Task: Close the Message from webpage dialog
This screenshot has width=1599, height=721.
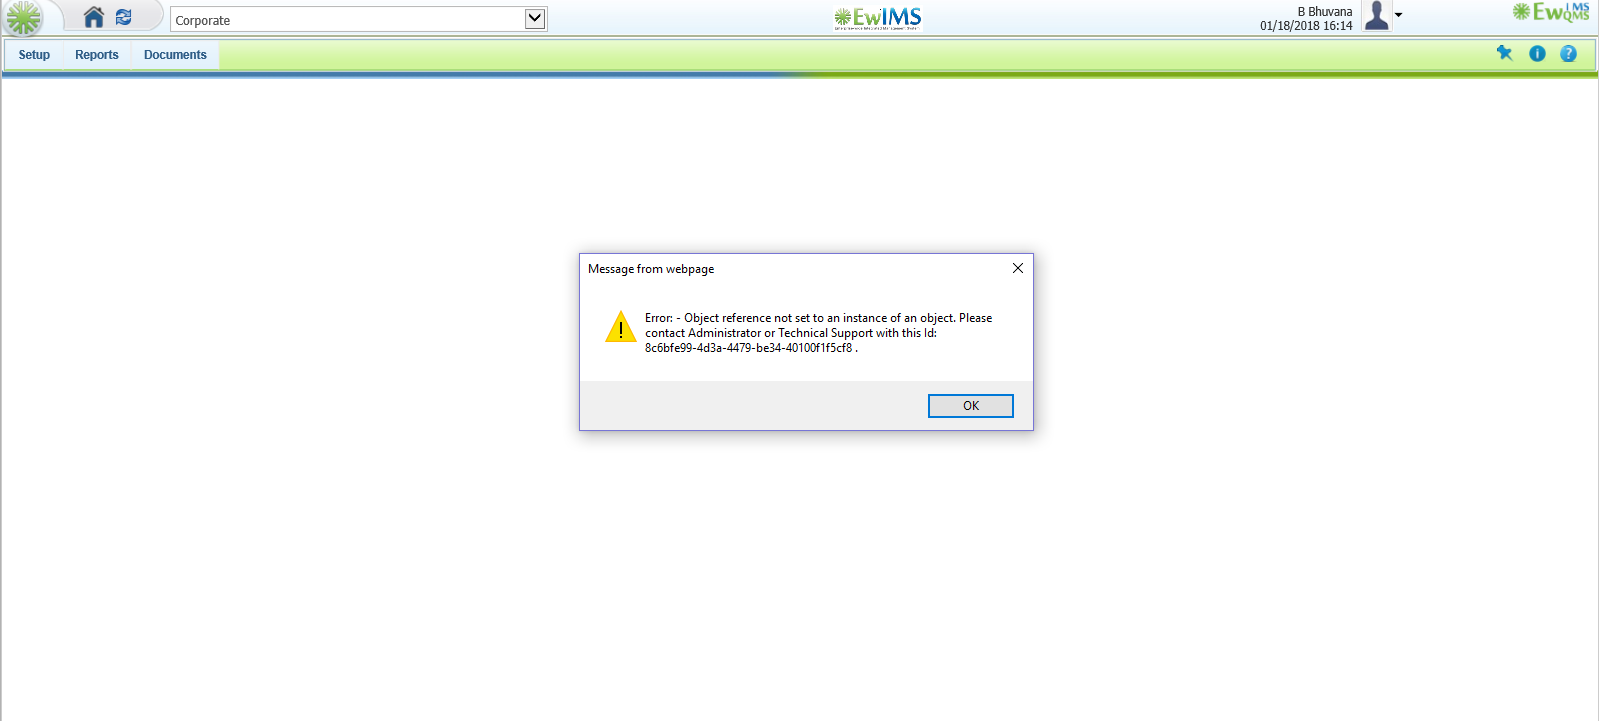Action: [x=1017, y=268]
